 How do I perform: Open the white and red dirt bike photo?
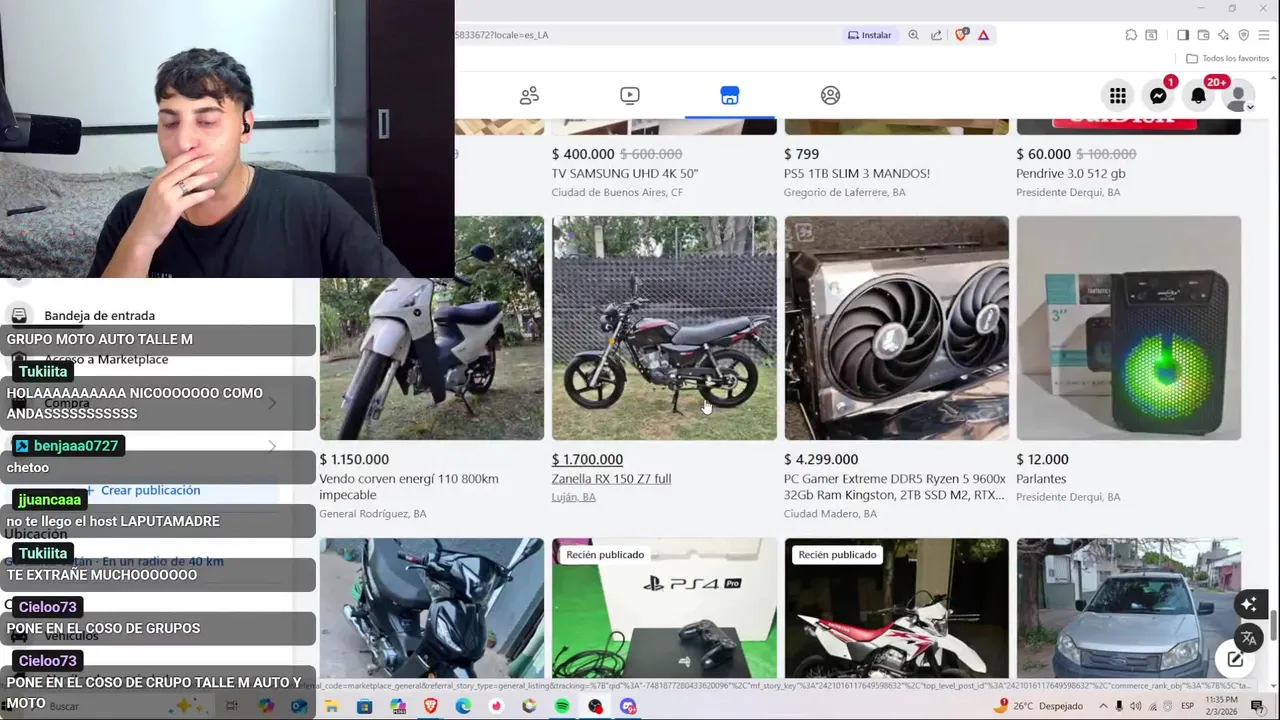(x=897, y=609)
